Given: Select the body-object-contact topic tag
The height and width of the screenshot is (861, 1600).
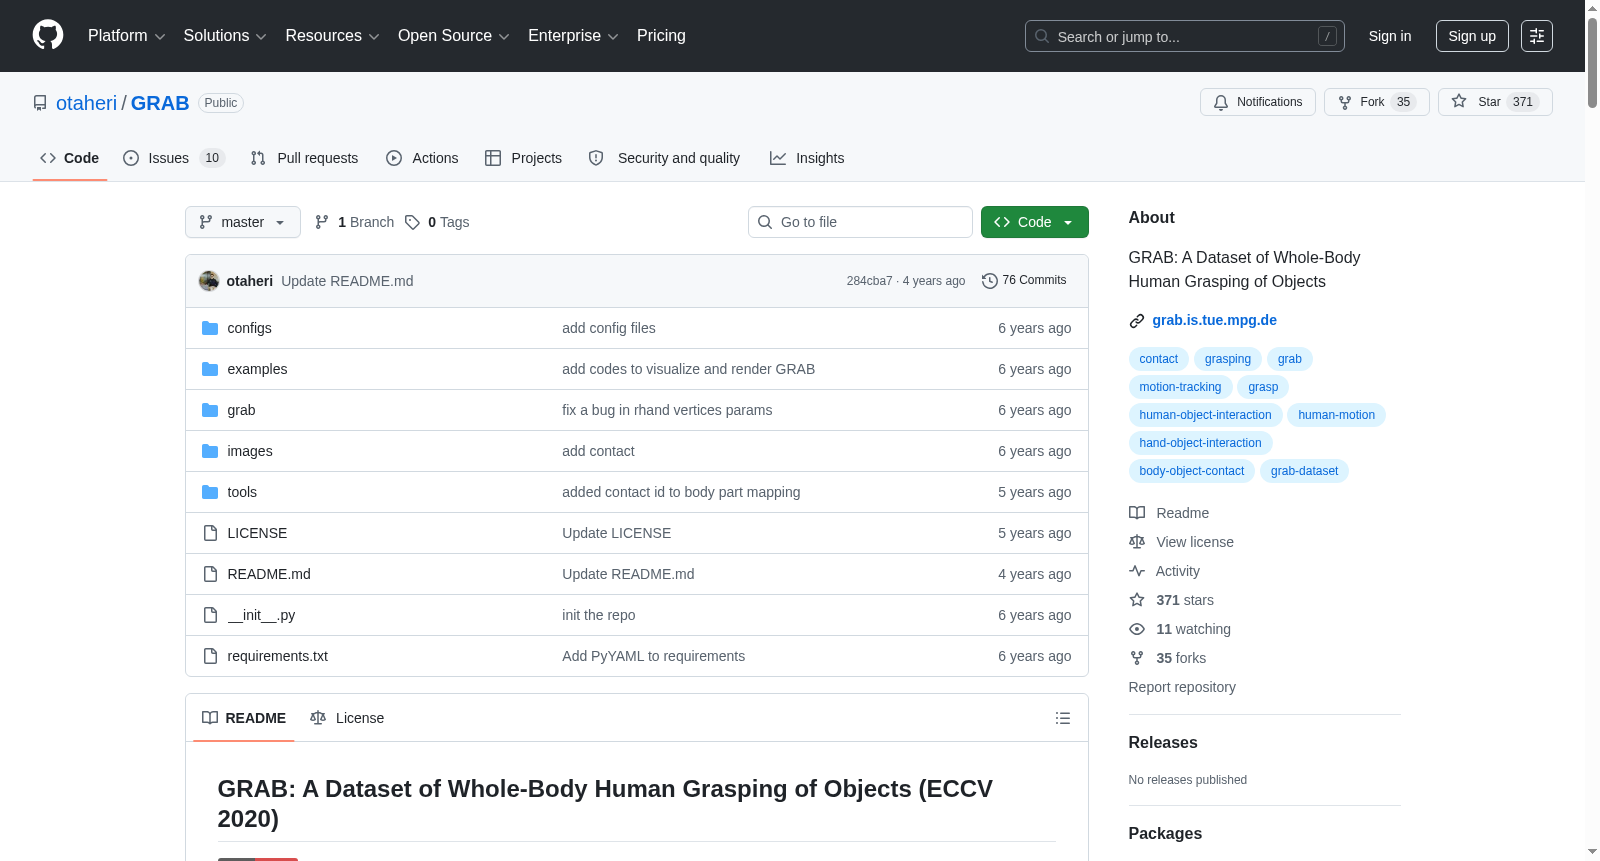Looking at the screenshot, I should (x=1191, y=471).
